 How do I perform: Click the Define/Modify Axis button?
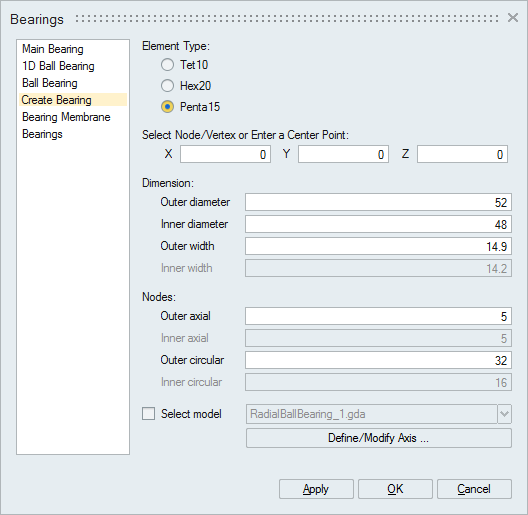coord(378,438)
